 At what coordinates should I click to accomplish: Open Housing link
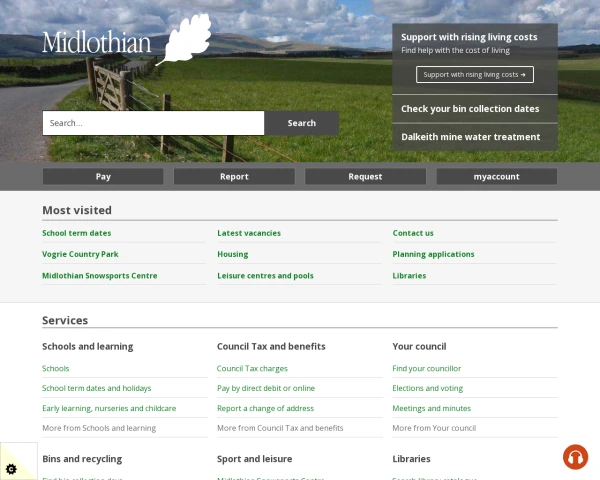click(233, 254)
